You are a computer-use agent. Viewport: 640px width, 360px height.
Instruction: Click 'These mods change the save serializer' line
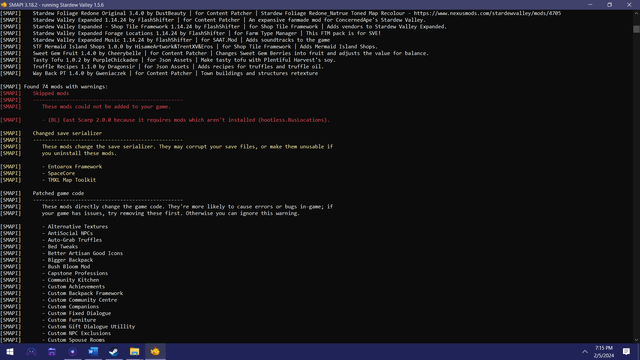pyautogui.click(x=187, y=147)
